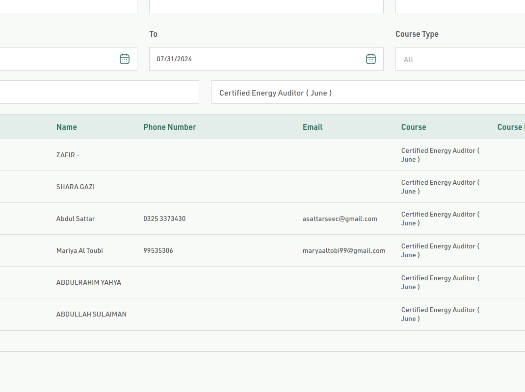Select the Mariya Al Toubi name cell
Screen dimensions: 525x392
[80, 250]
